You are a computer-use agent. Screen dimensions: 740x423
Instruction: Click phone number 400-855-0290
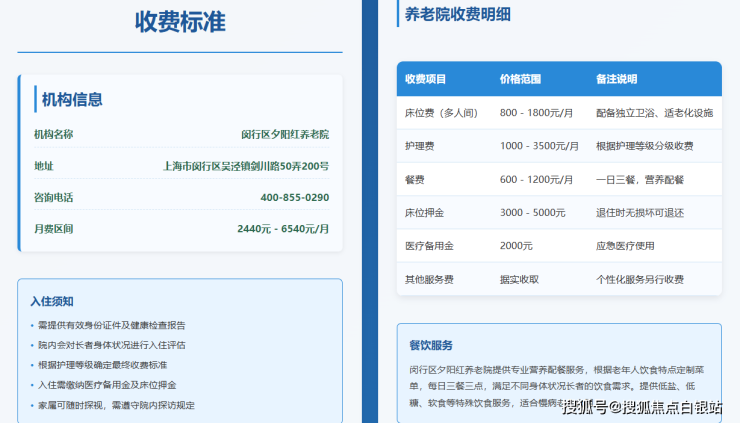(x=294, y=197)
